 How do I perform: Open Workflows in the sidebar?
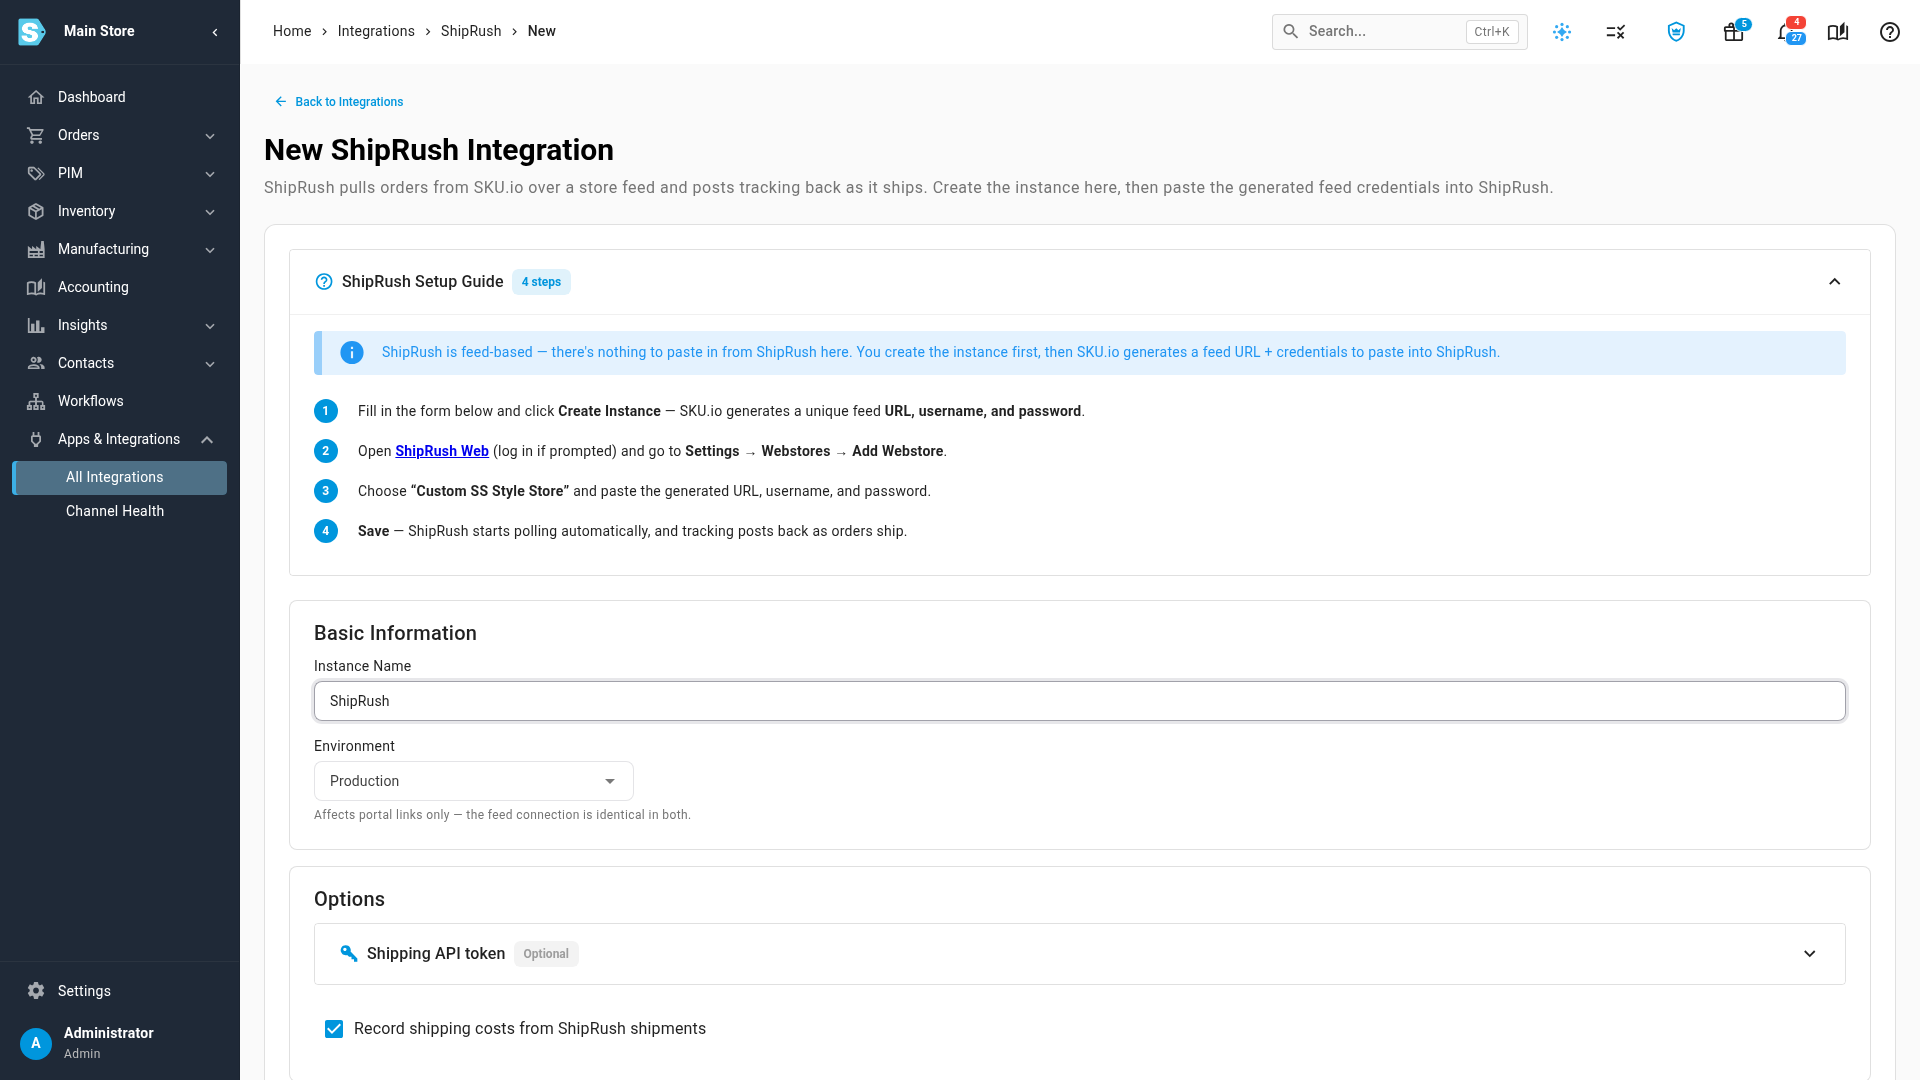pyautogui.click(x=120, y=401)
